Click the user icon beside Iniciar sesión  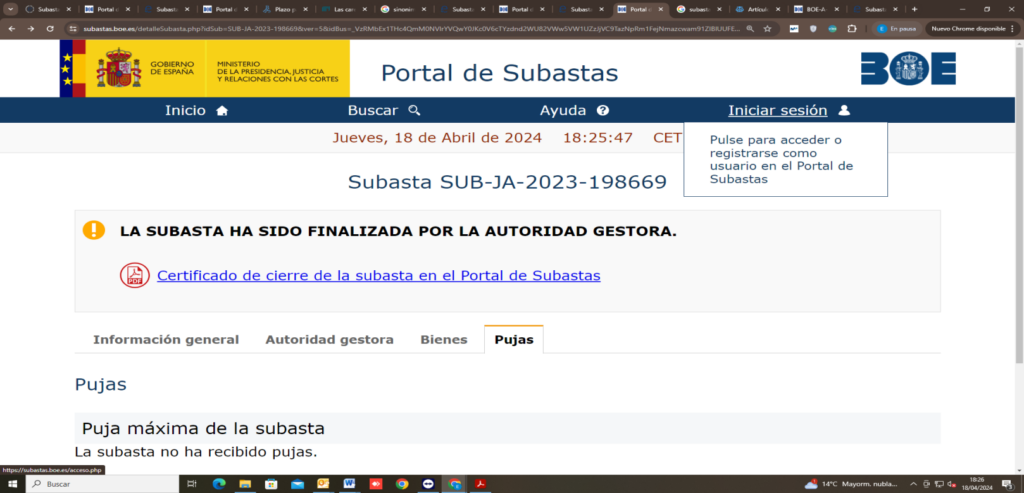click(844, 111)
